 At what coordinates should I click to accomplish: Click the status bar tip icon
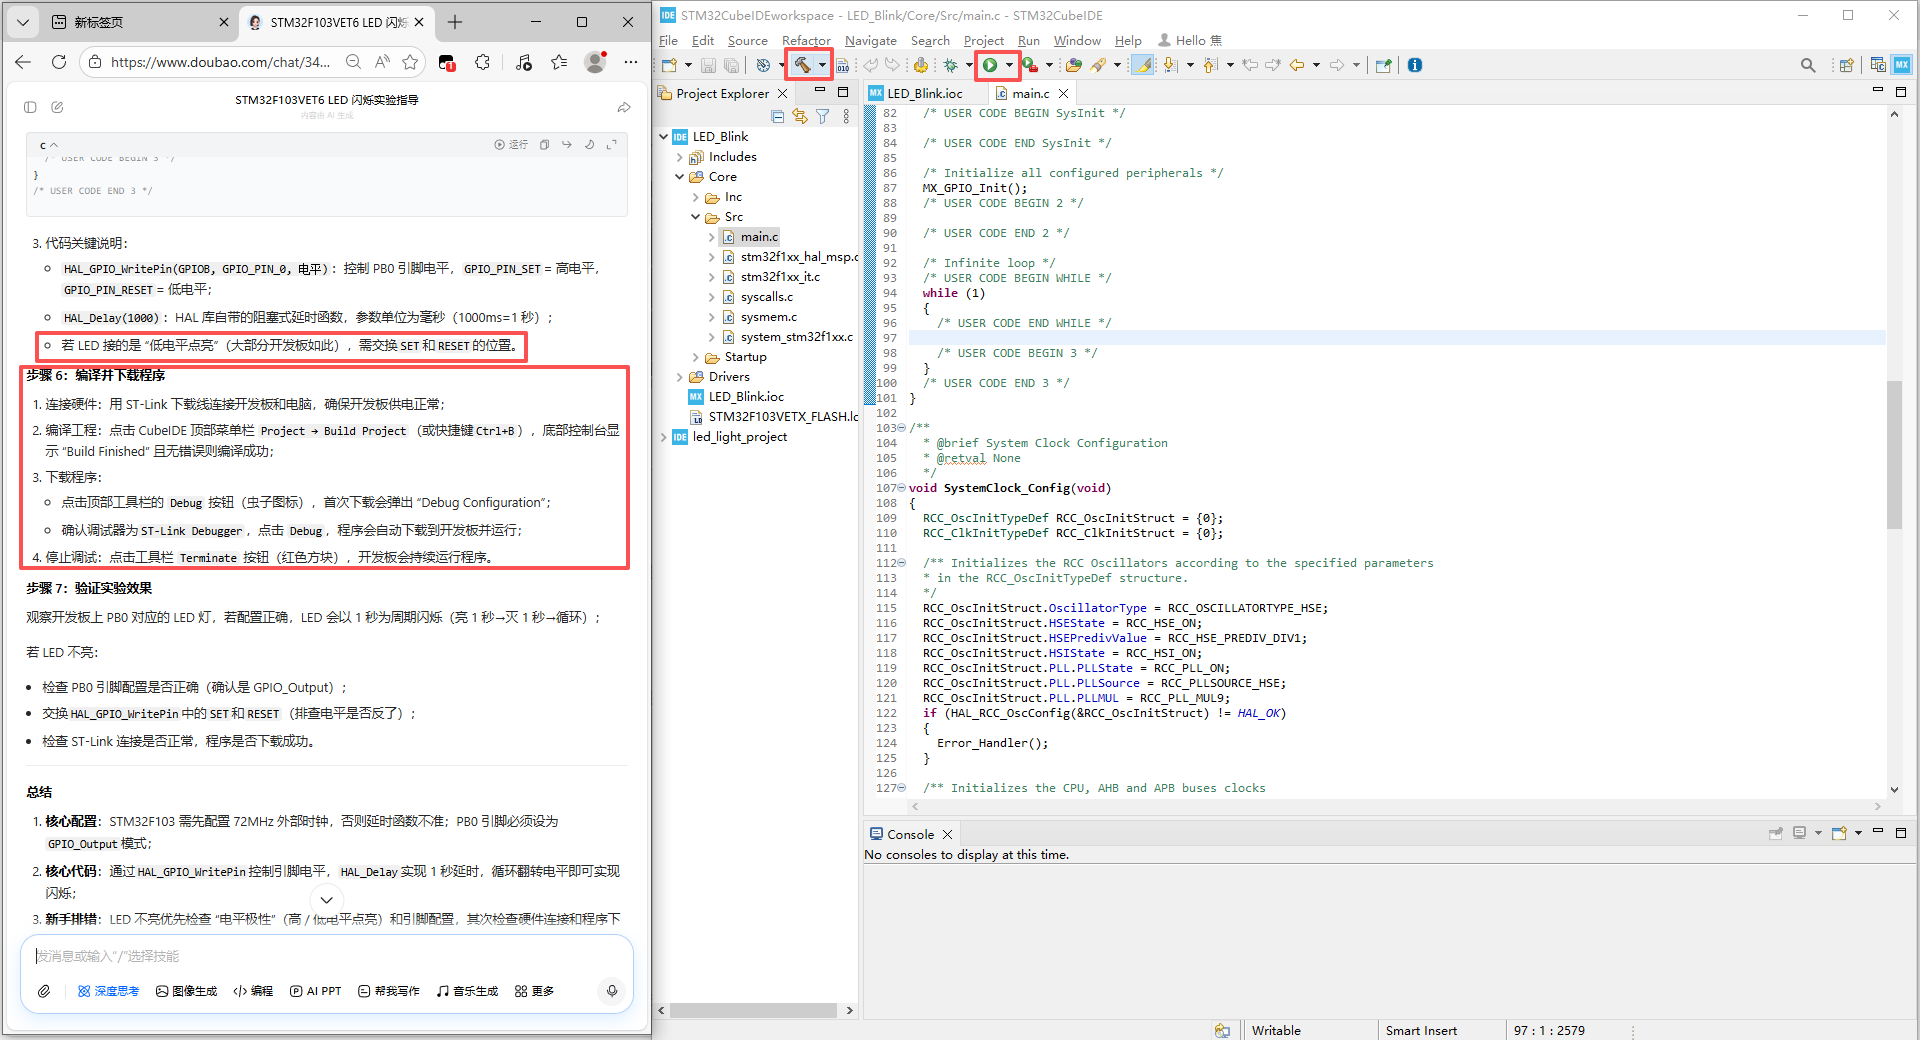tap(1222, 1030)
